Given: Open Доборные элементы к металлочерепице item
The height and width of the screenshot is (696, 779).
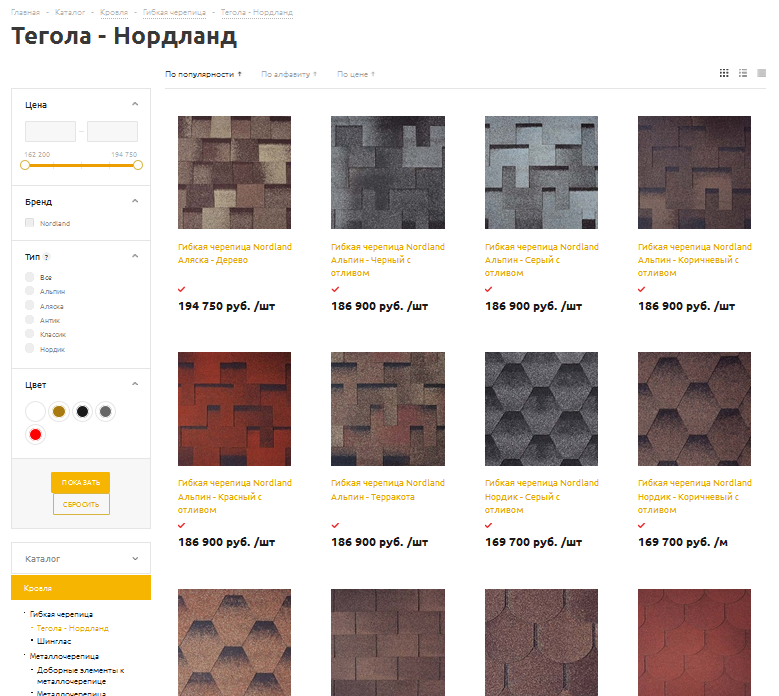Looking at the screenshot, I should [80, 676].
